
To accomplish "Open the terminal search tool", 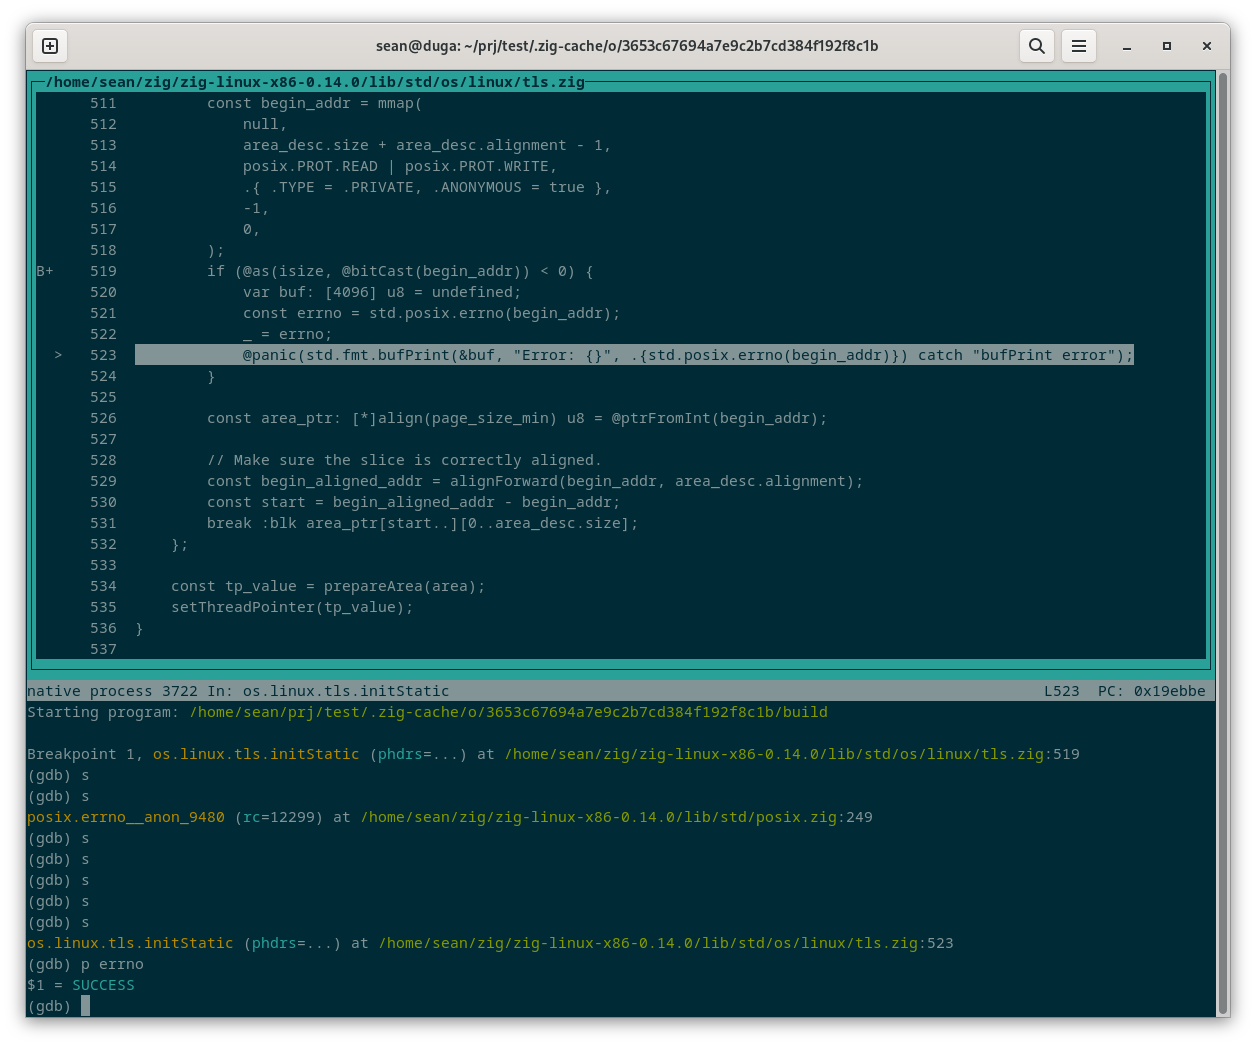I will click(1037, 46).
